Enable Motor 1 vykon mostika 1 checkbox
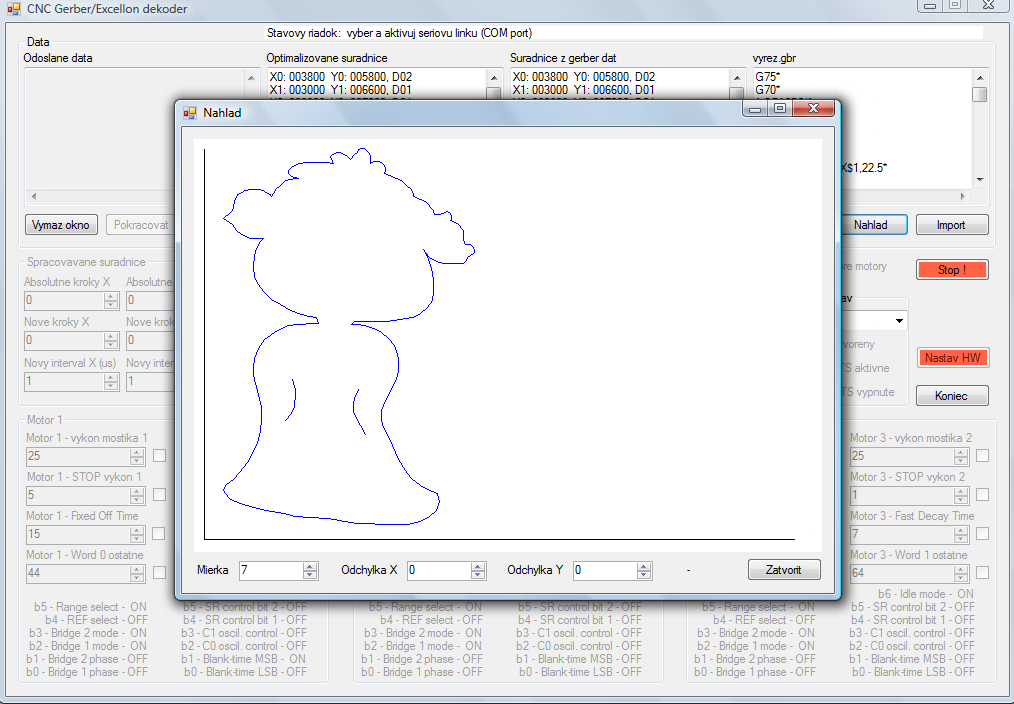Screen dimensions: 1014x704 (159, 457)
